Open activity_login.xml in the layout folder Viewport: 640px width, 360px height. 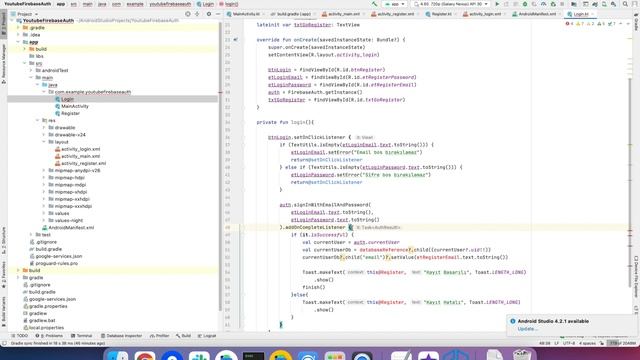80,149
